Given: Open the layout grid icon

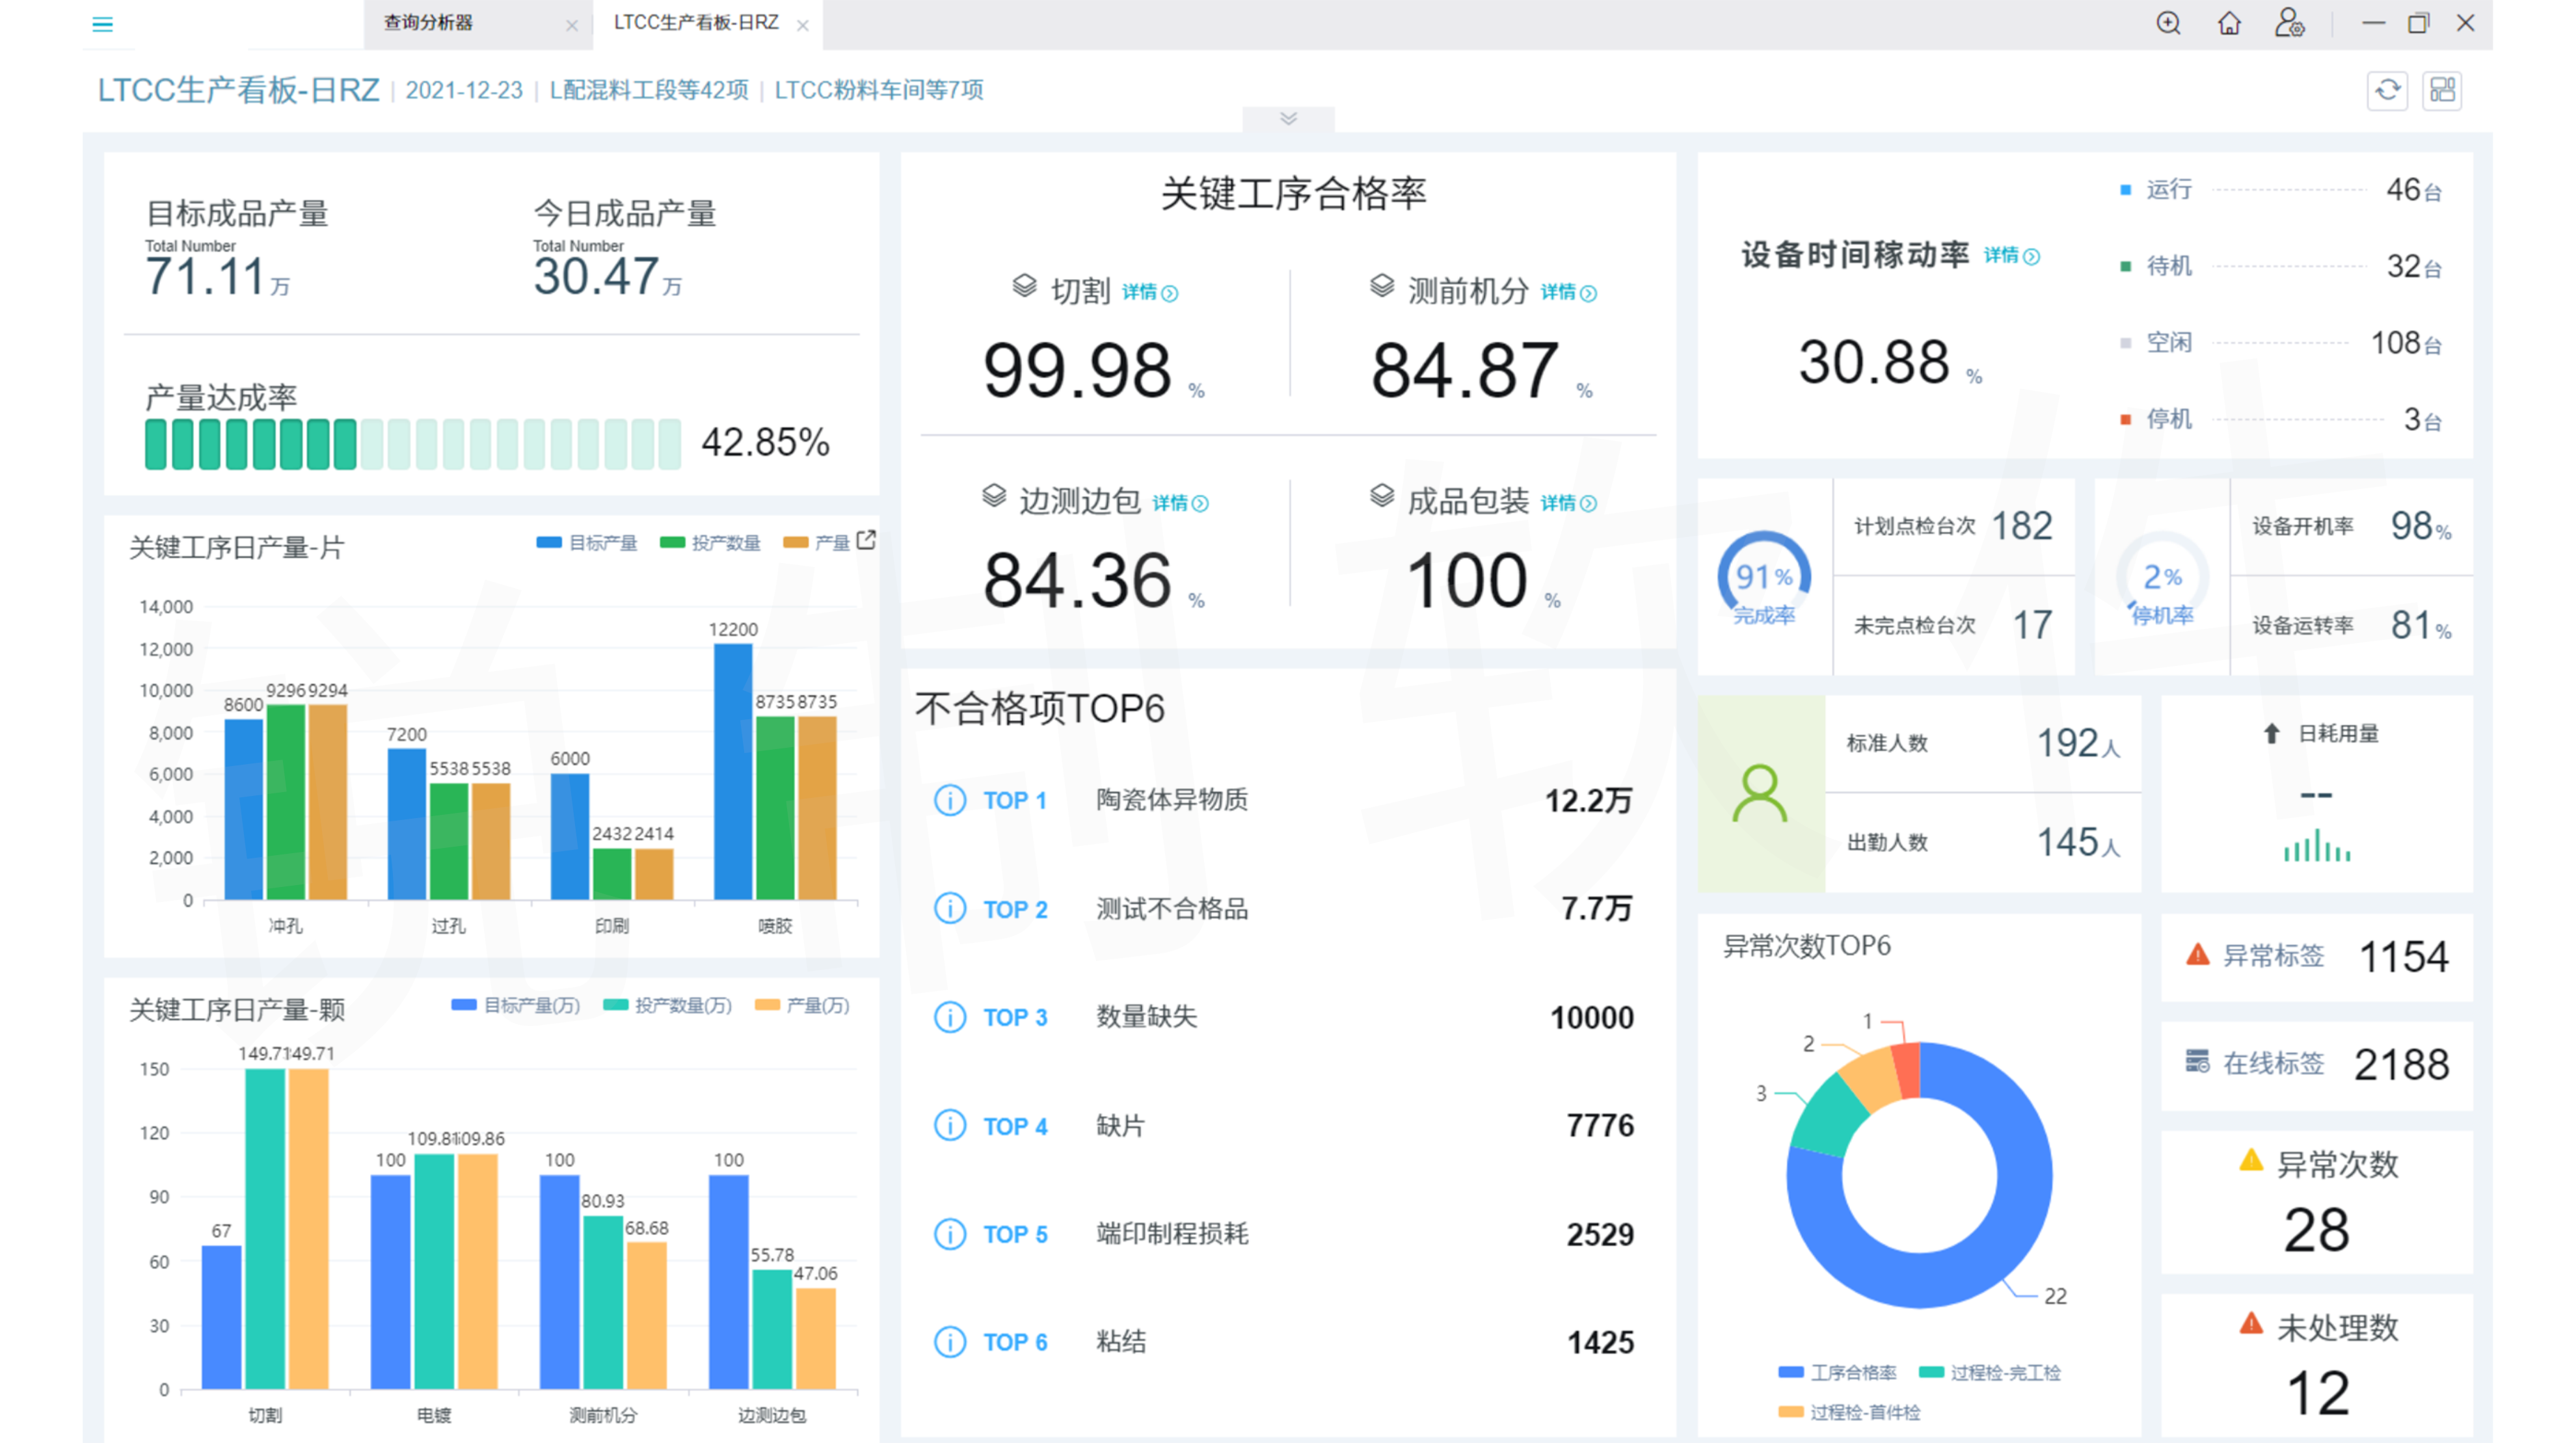Looking at the screenshot, I should (2442, 91).
